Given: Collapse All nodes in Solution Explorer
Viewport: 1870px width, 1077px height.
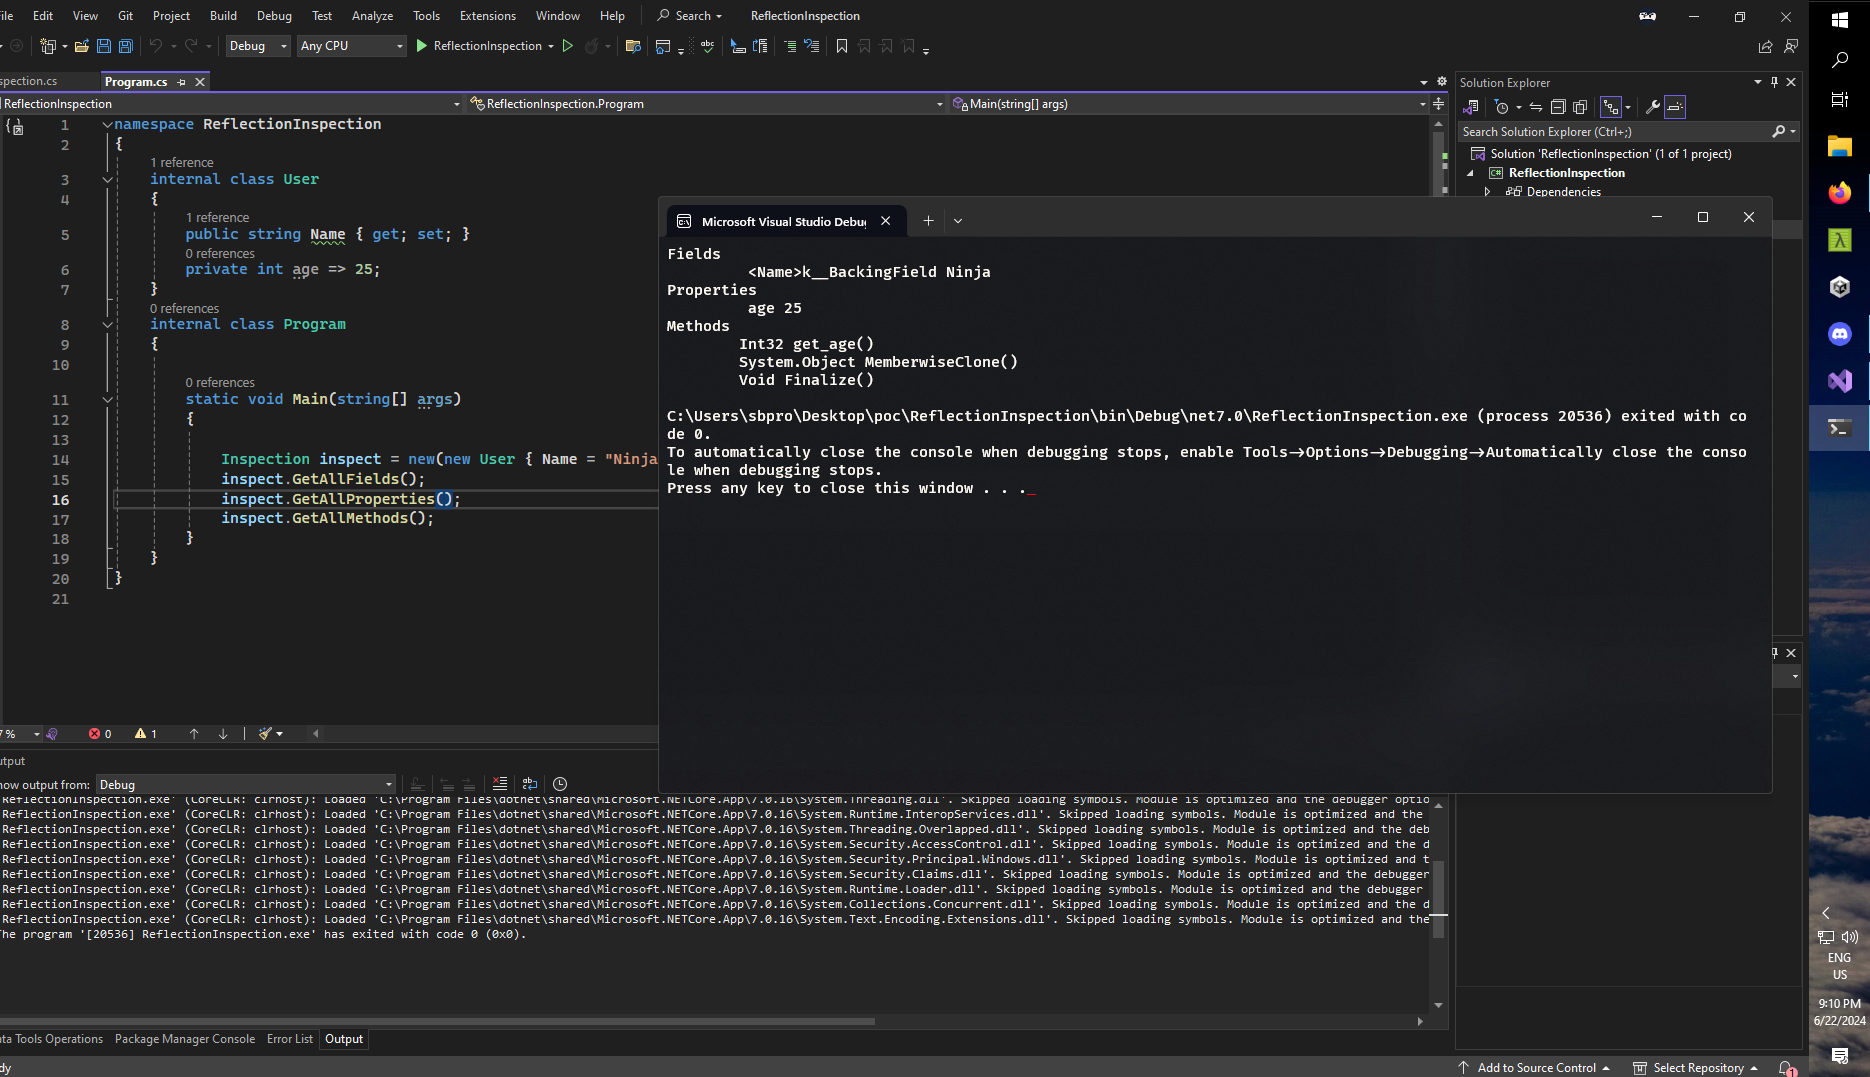Looking at the screenshot, I should coord(1557,107).
